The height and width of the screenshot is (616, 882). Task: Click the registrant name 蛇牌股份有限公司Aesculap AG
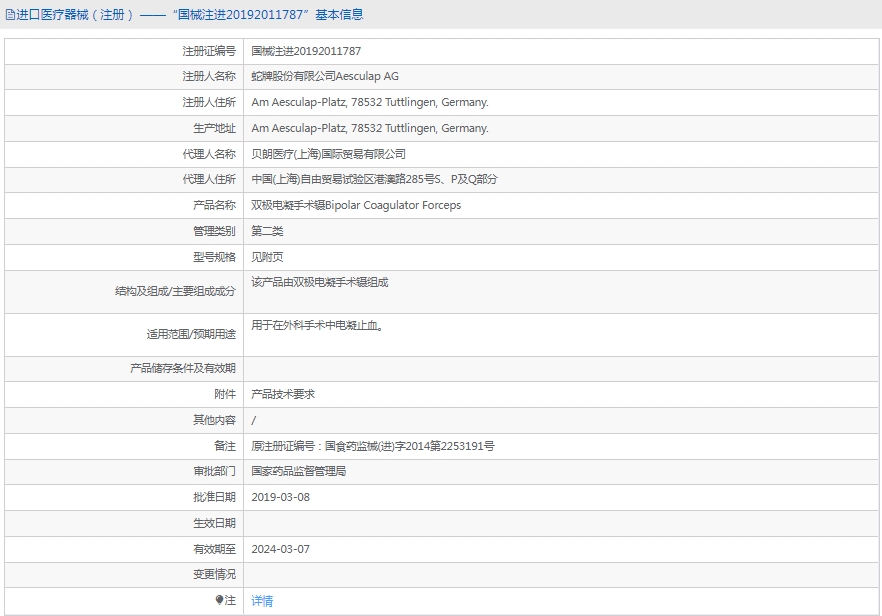(x=325, y=77)
